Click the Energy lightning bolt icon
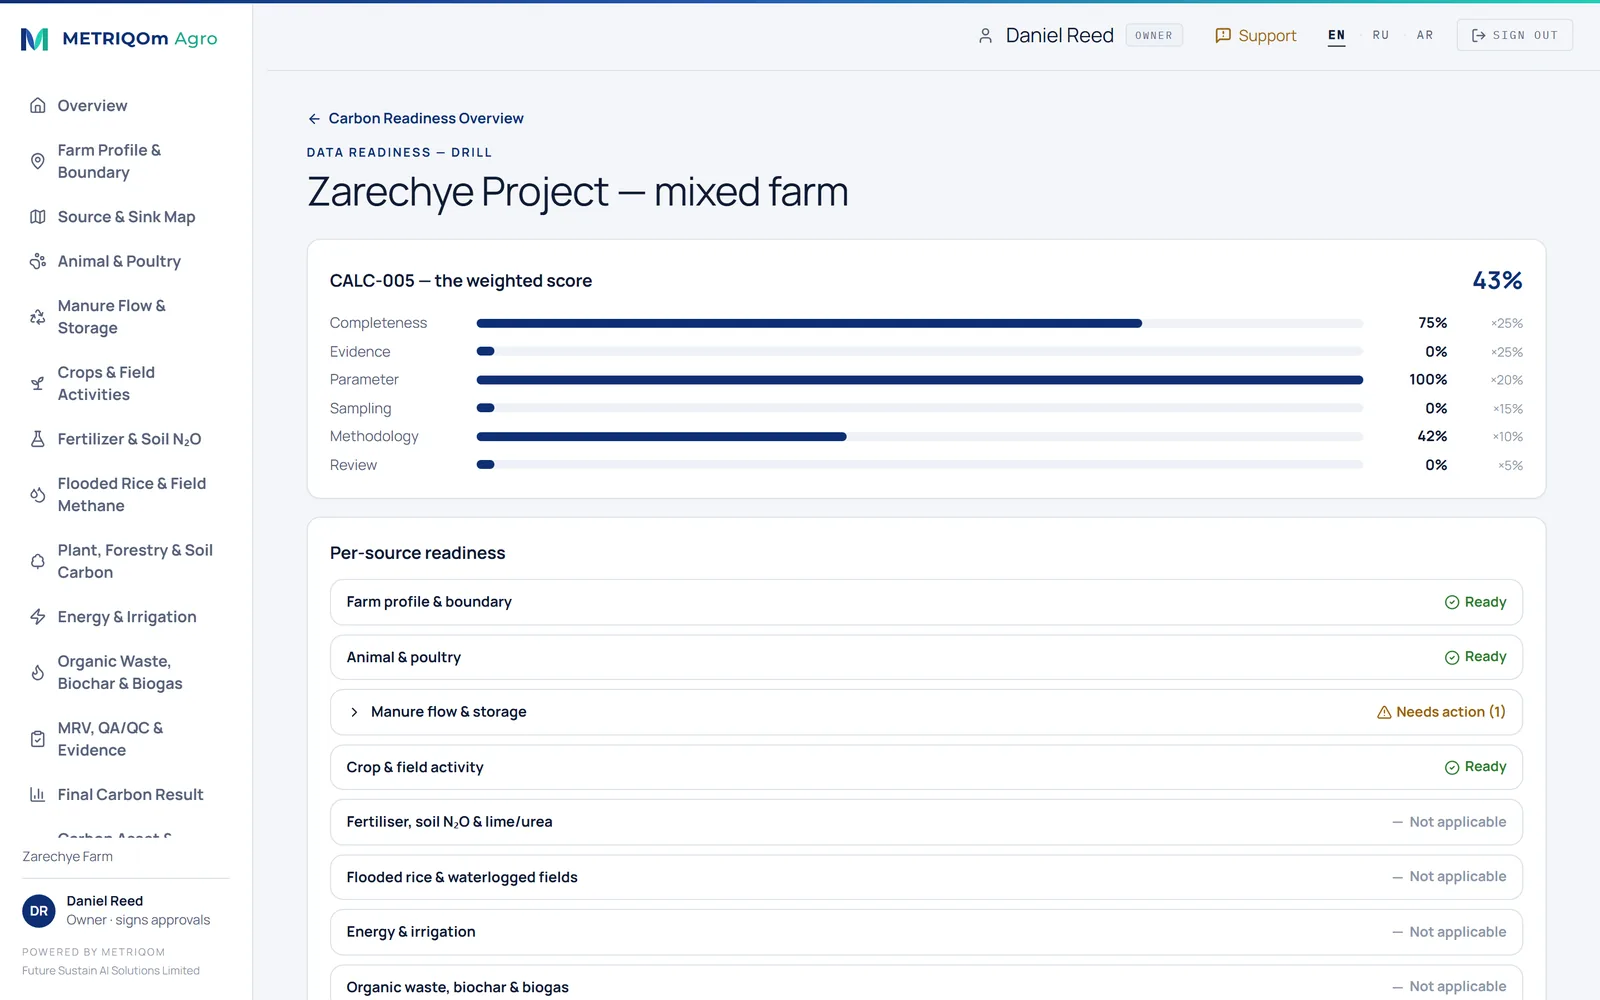The height and width of the screenshot is (1000, 1600). click(38, 617)
